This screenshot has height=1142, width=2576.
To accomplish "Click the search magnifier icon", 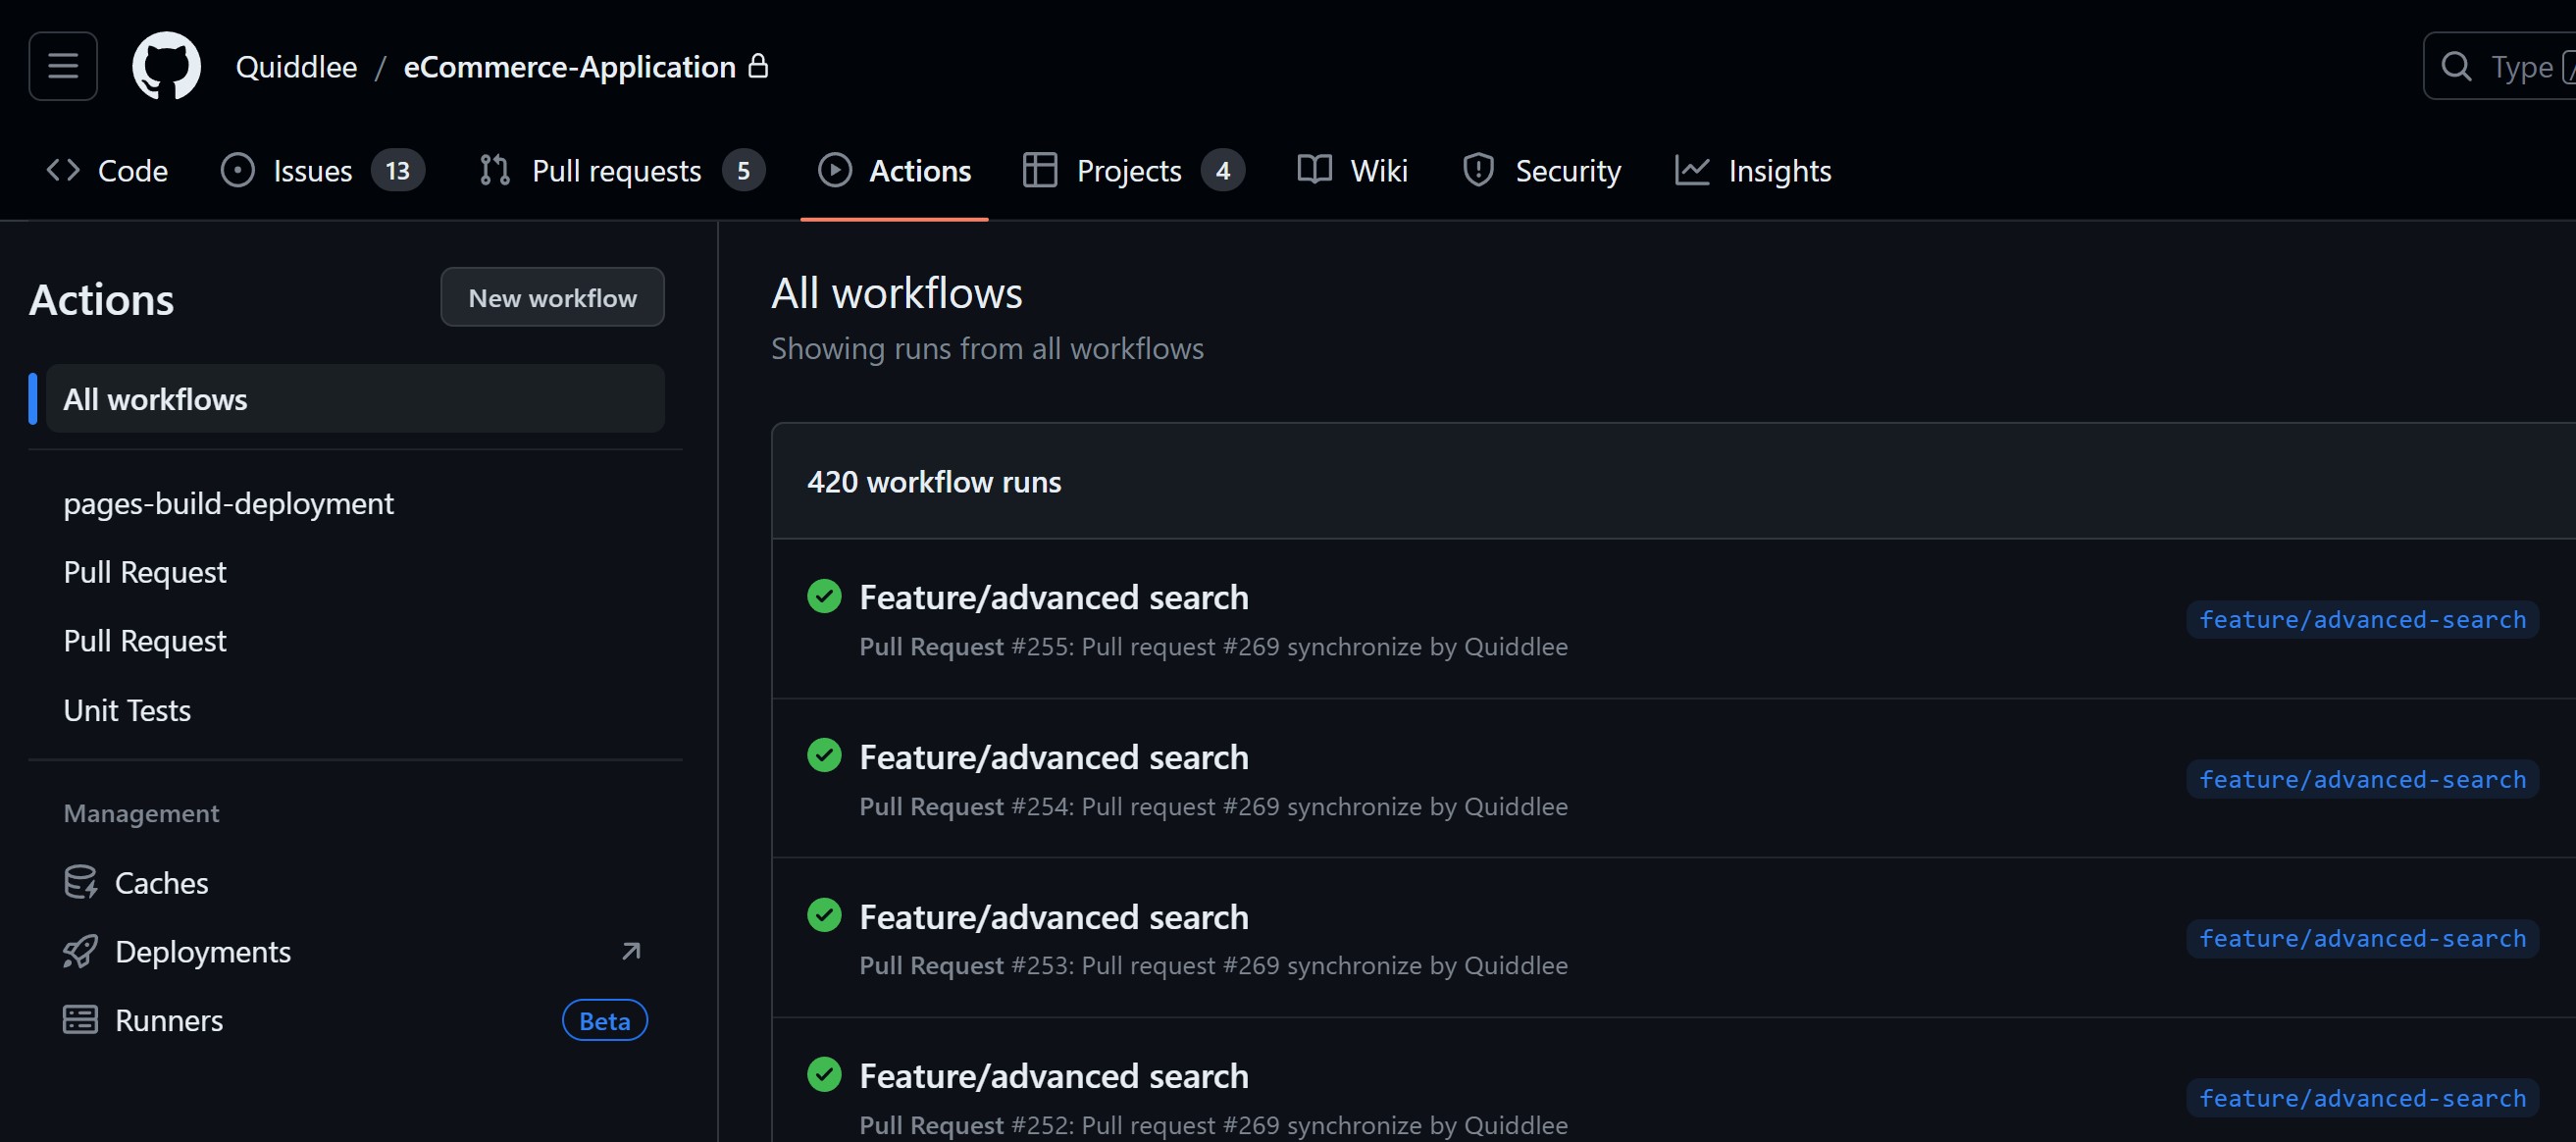I will pos(2455,67).
